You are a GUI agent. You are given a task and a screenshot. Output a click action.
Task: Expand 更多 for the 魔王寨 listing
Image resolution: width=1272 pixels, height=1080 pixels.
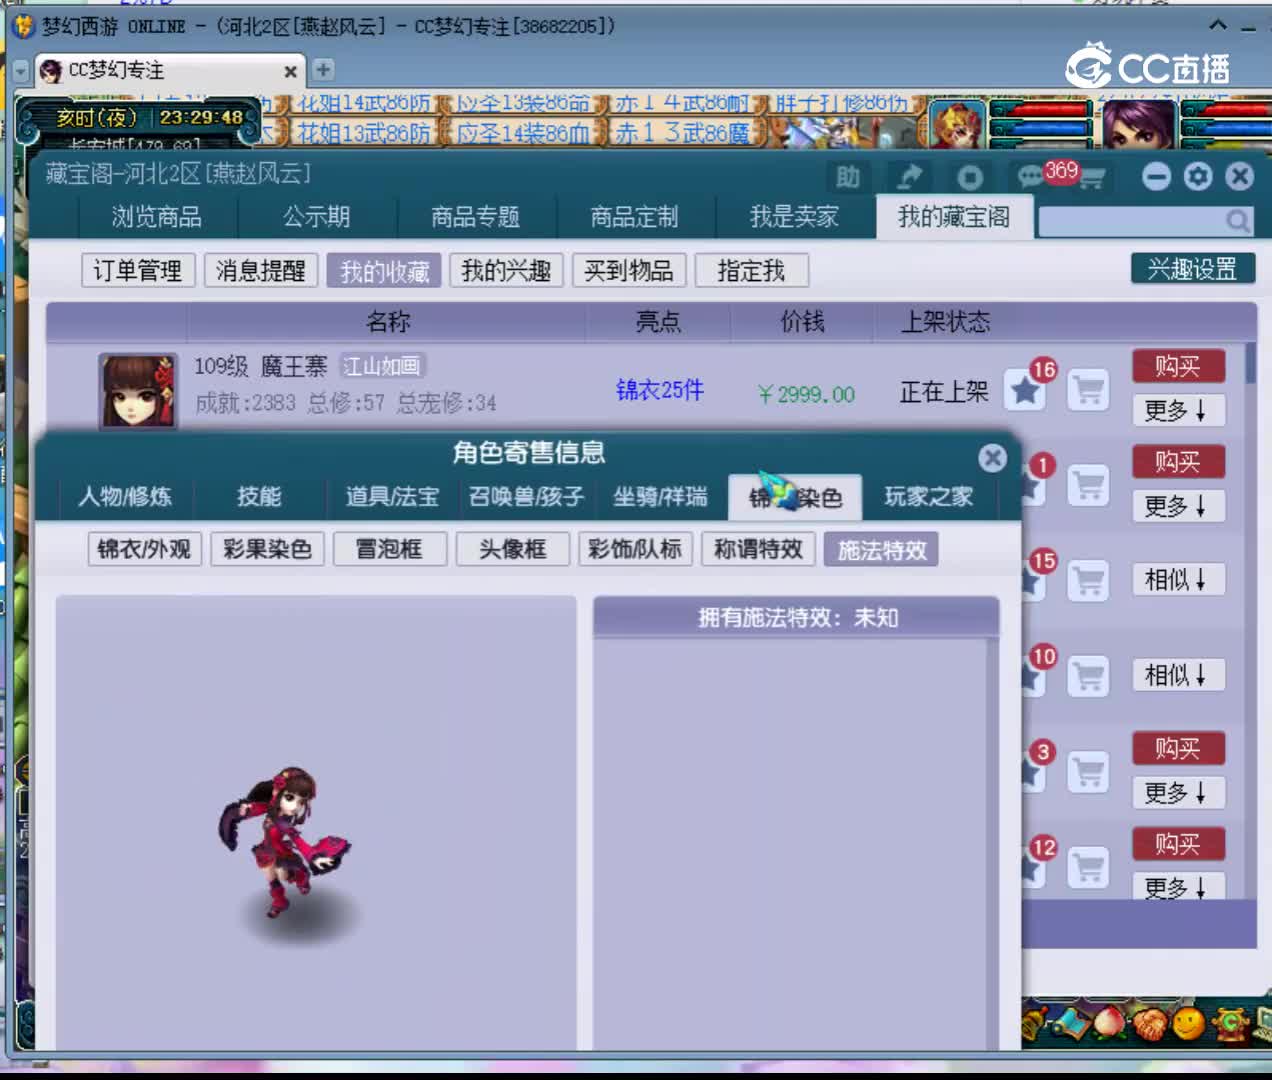(x=1178, y=410)
